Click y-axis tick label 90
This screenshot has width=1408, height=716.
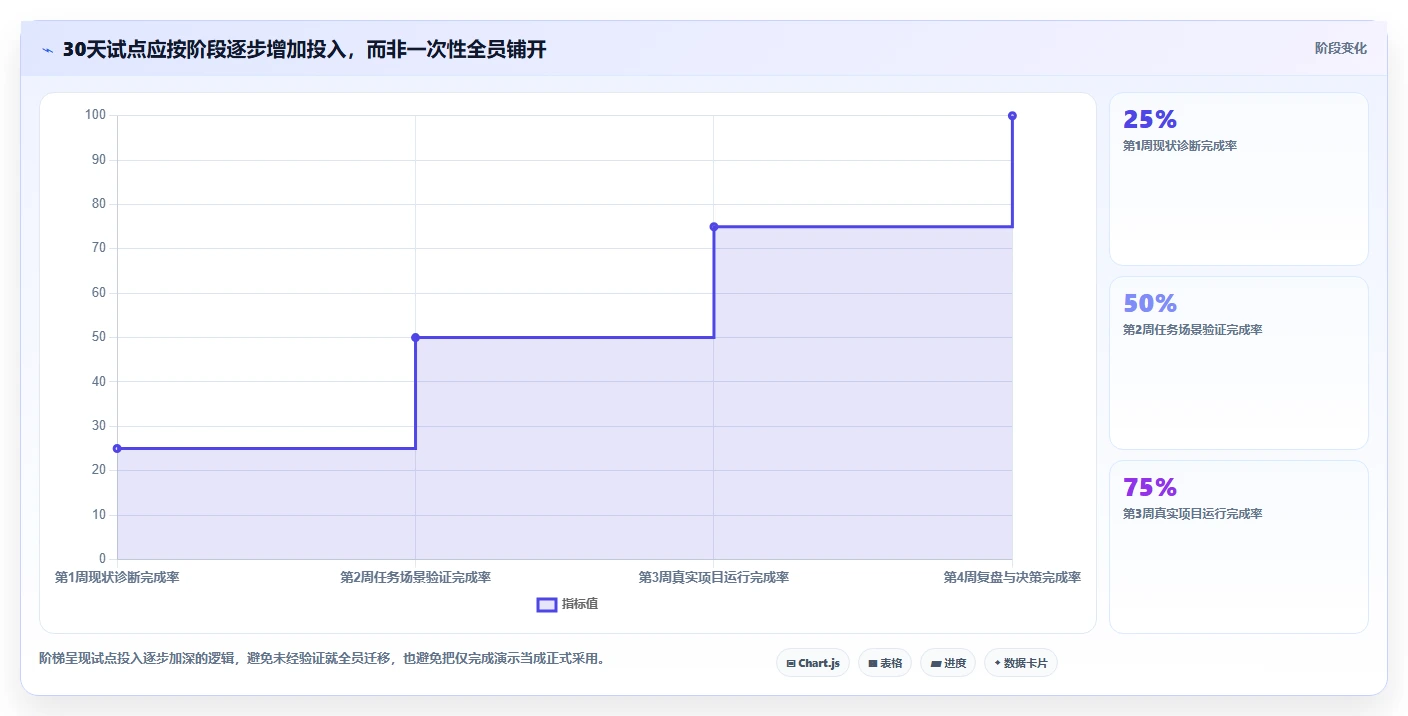click(x=99, y=160)
